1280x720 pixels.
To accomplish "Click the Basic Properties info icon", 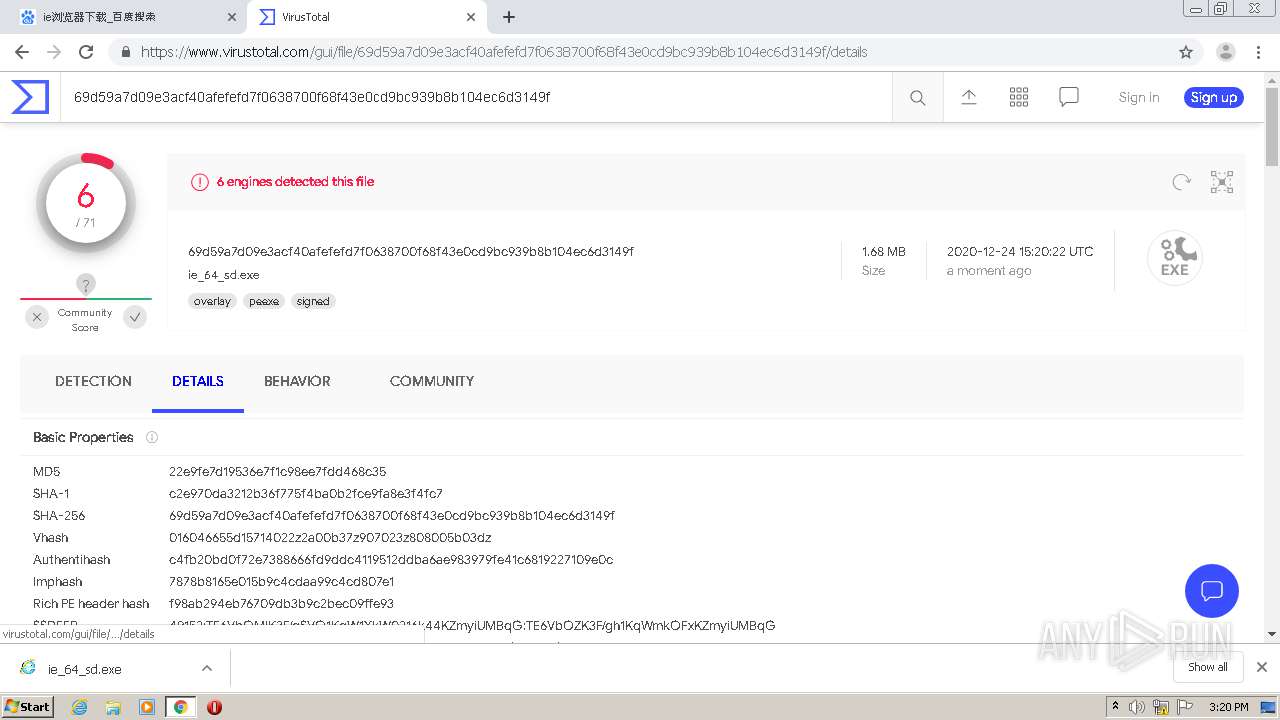I will click(x=152, y=437).
